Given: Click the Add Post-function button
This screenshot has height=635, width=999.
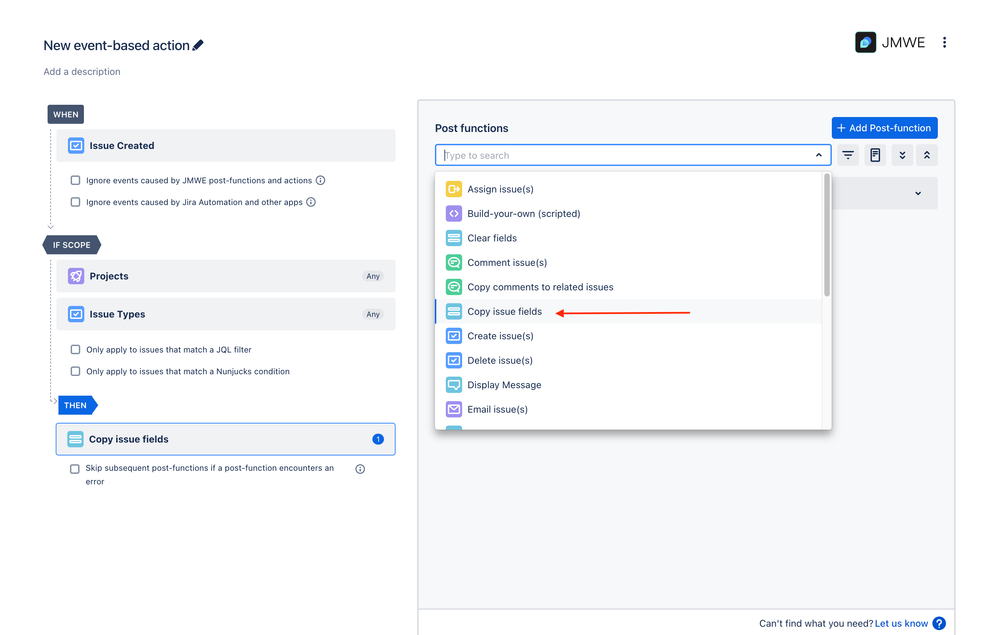Looking at the screenshot, I should click(884, 128).
